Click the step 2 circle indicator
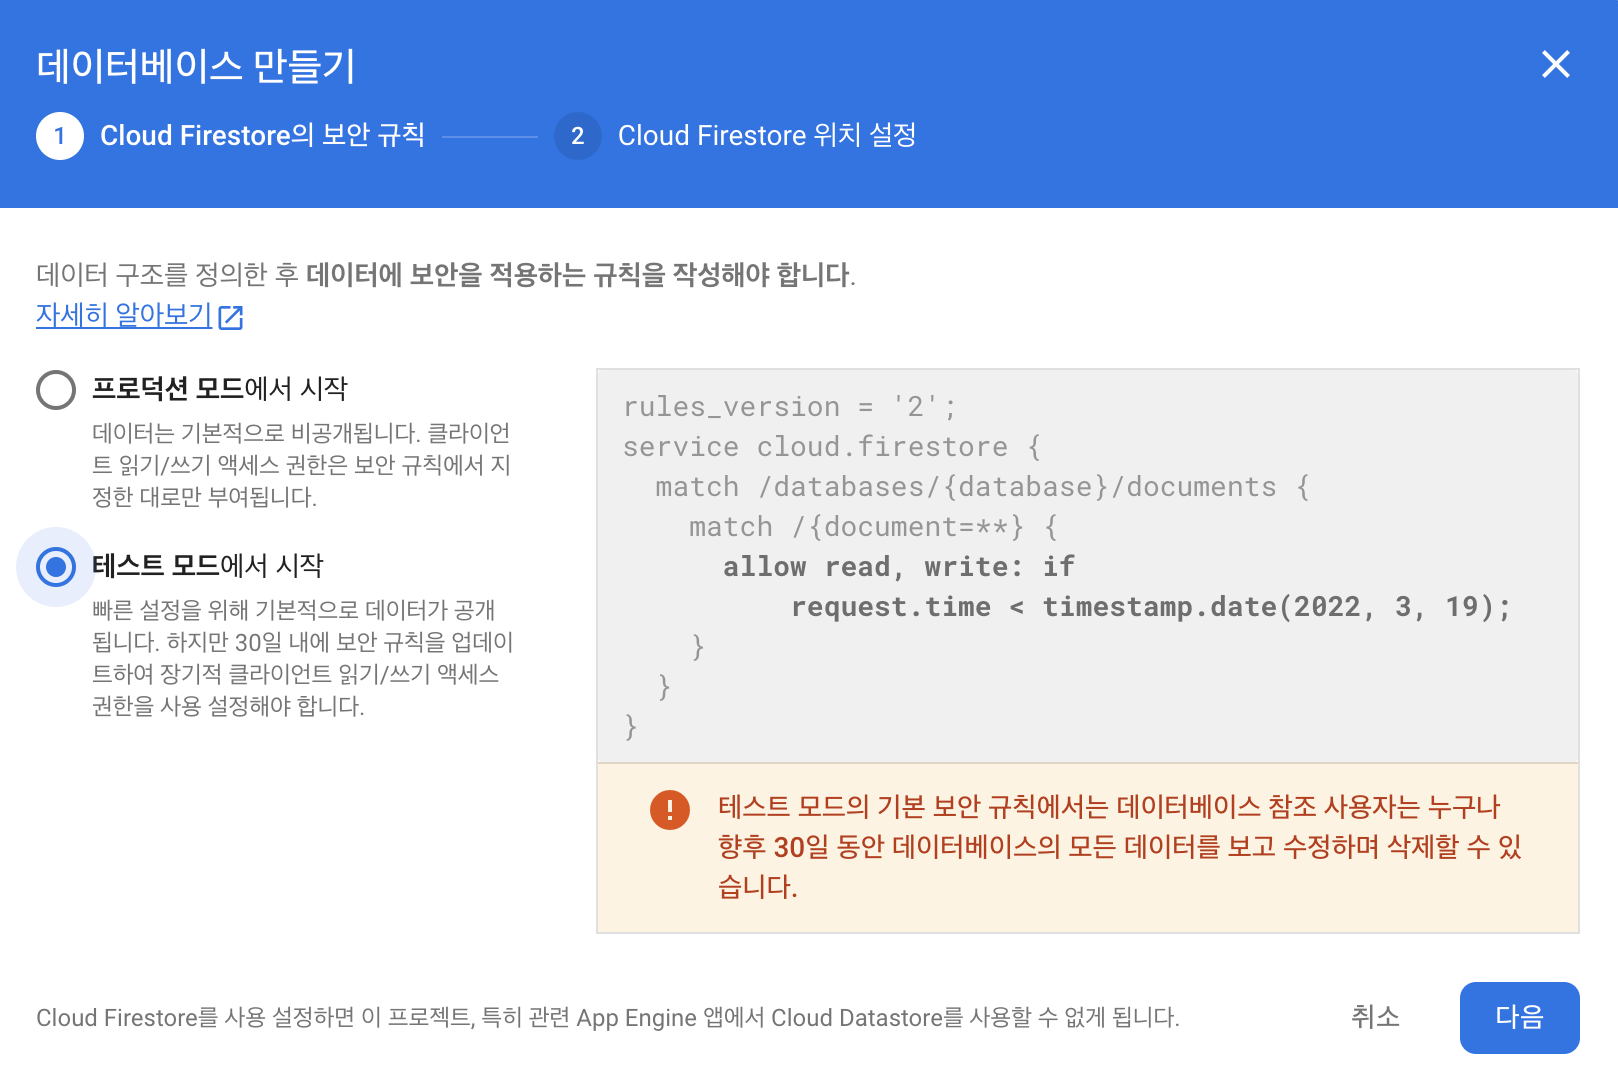The image size is (1618, 1092). [577, 136]
